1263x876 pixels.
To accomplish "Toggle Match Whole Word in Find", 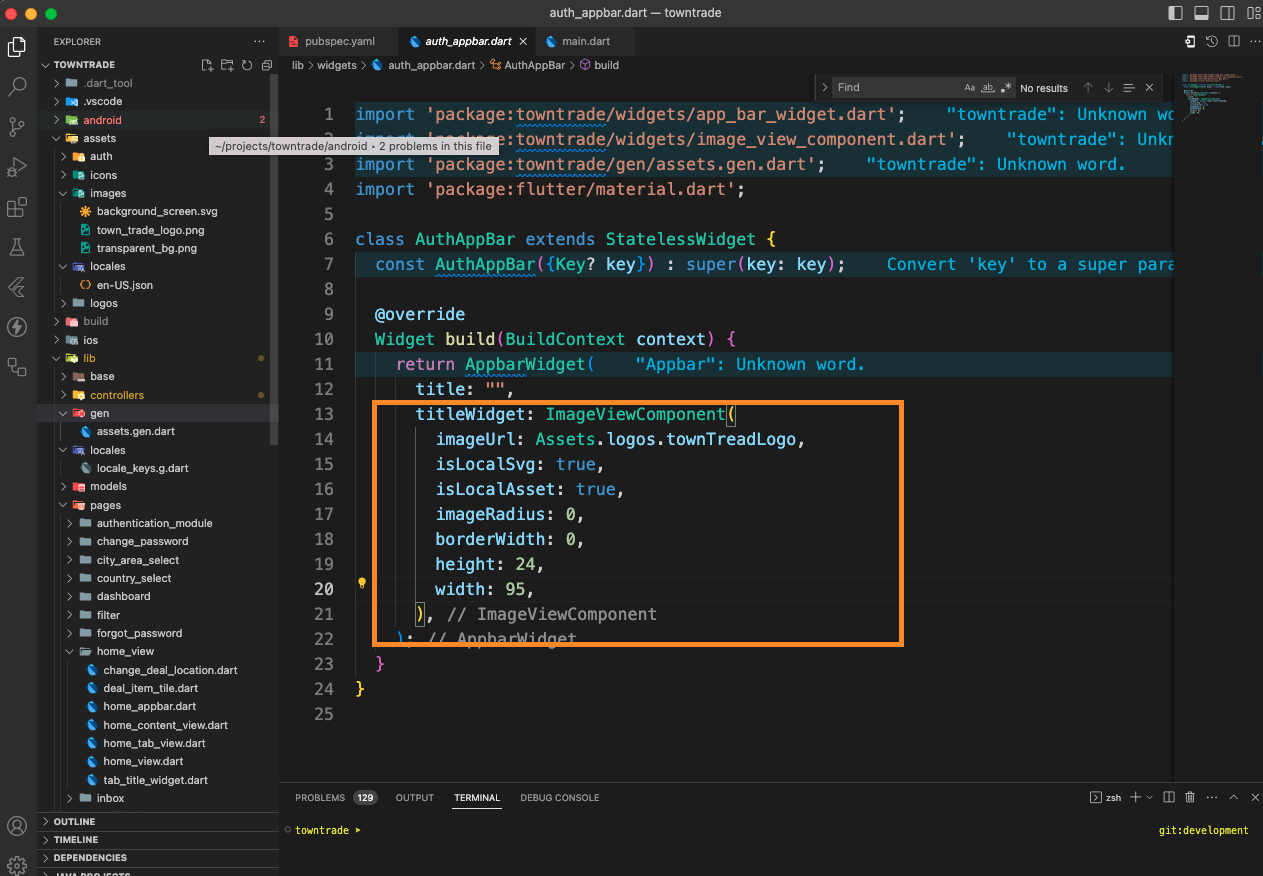I will click(988, 88).
